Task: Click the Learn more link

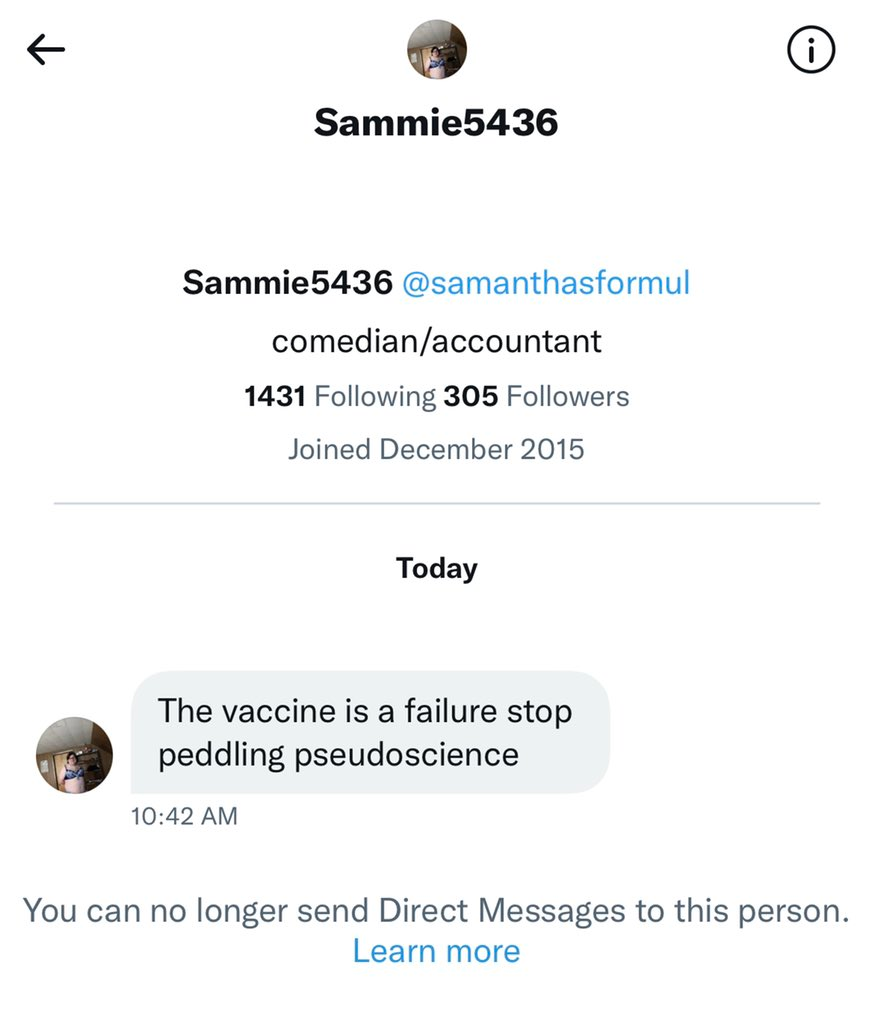Action: 436,951
